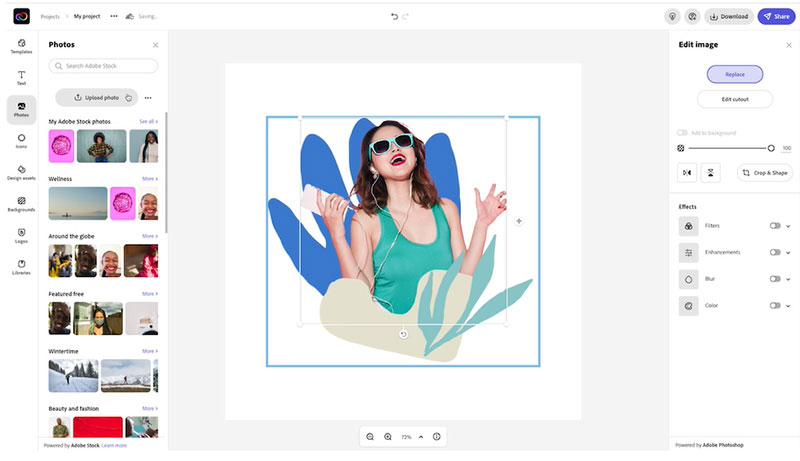Open the Text tab in sidebar
The width and height of the screenshot is (800, 461).
click(x=21, y=78)
